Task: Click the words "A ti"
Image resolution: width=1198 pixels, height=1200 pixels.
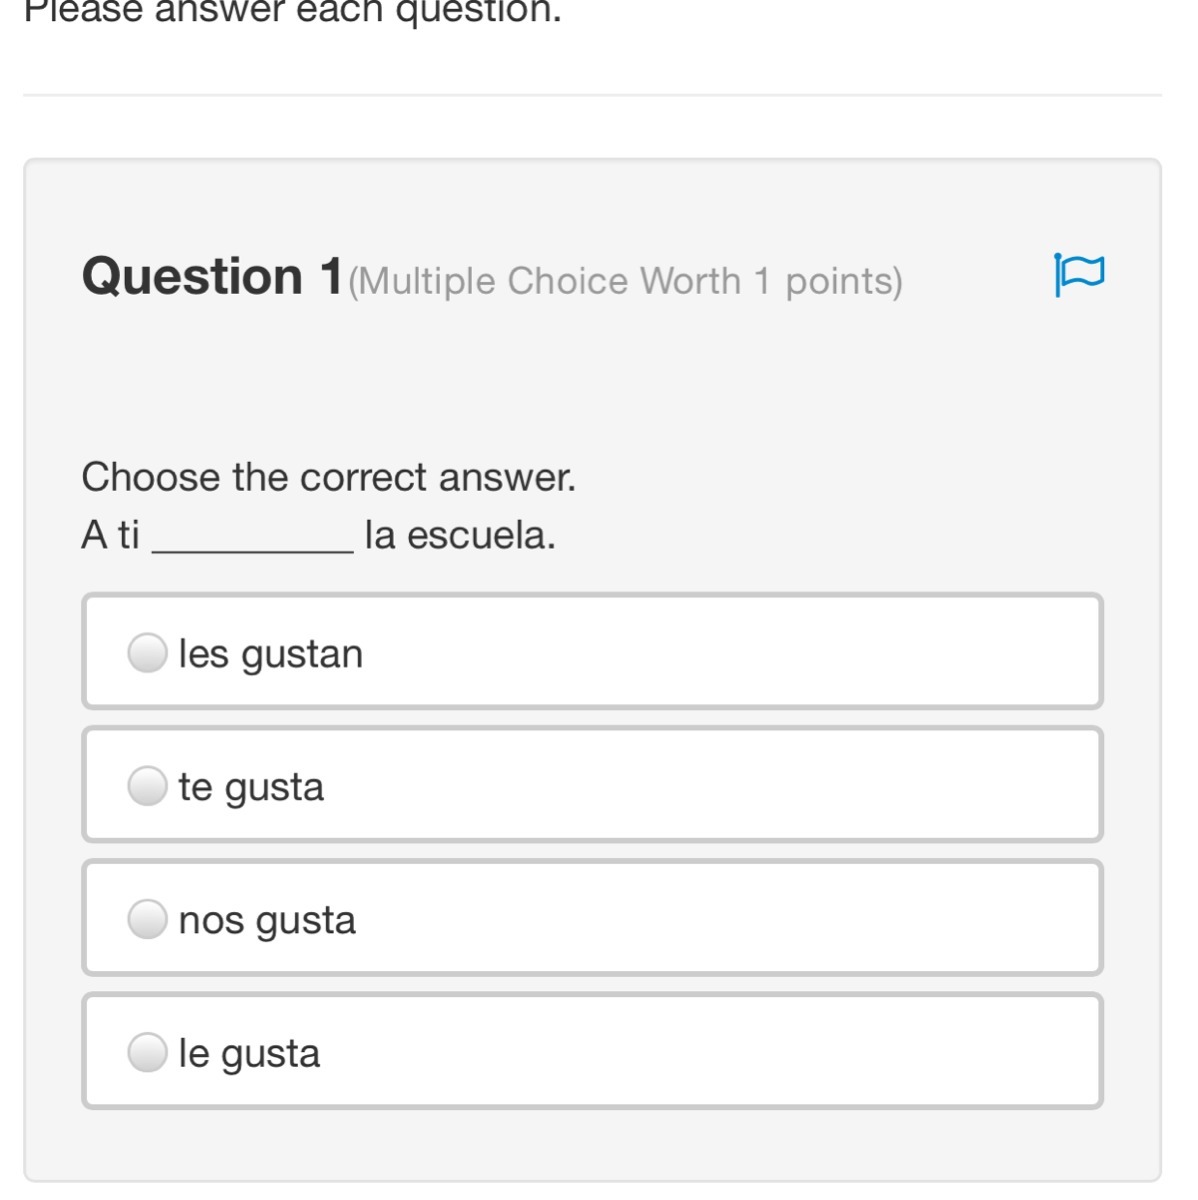Action: [x=110, y=535]
